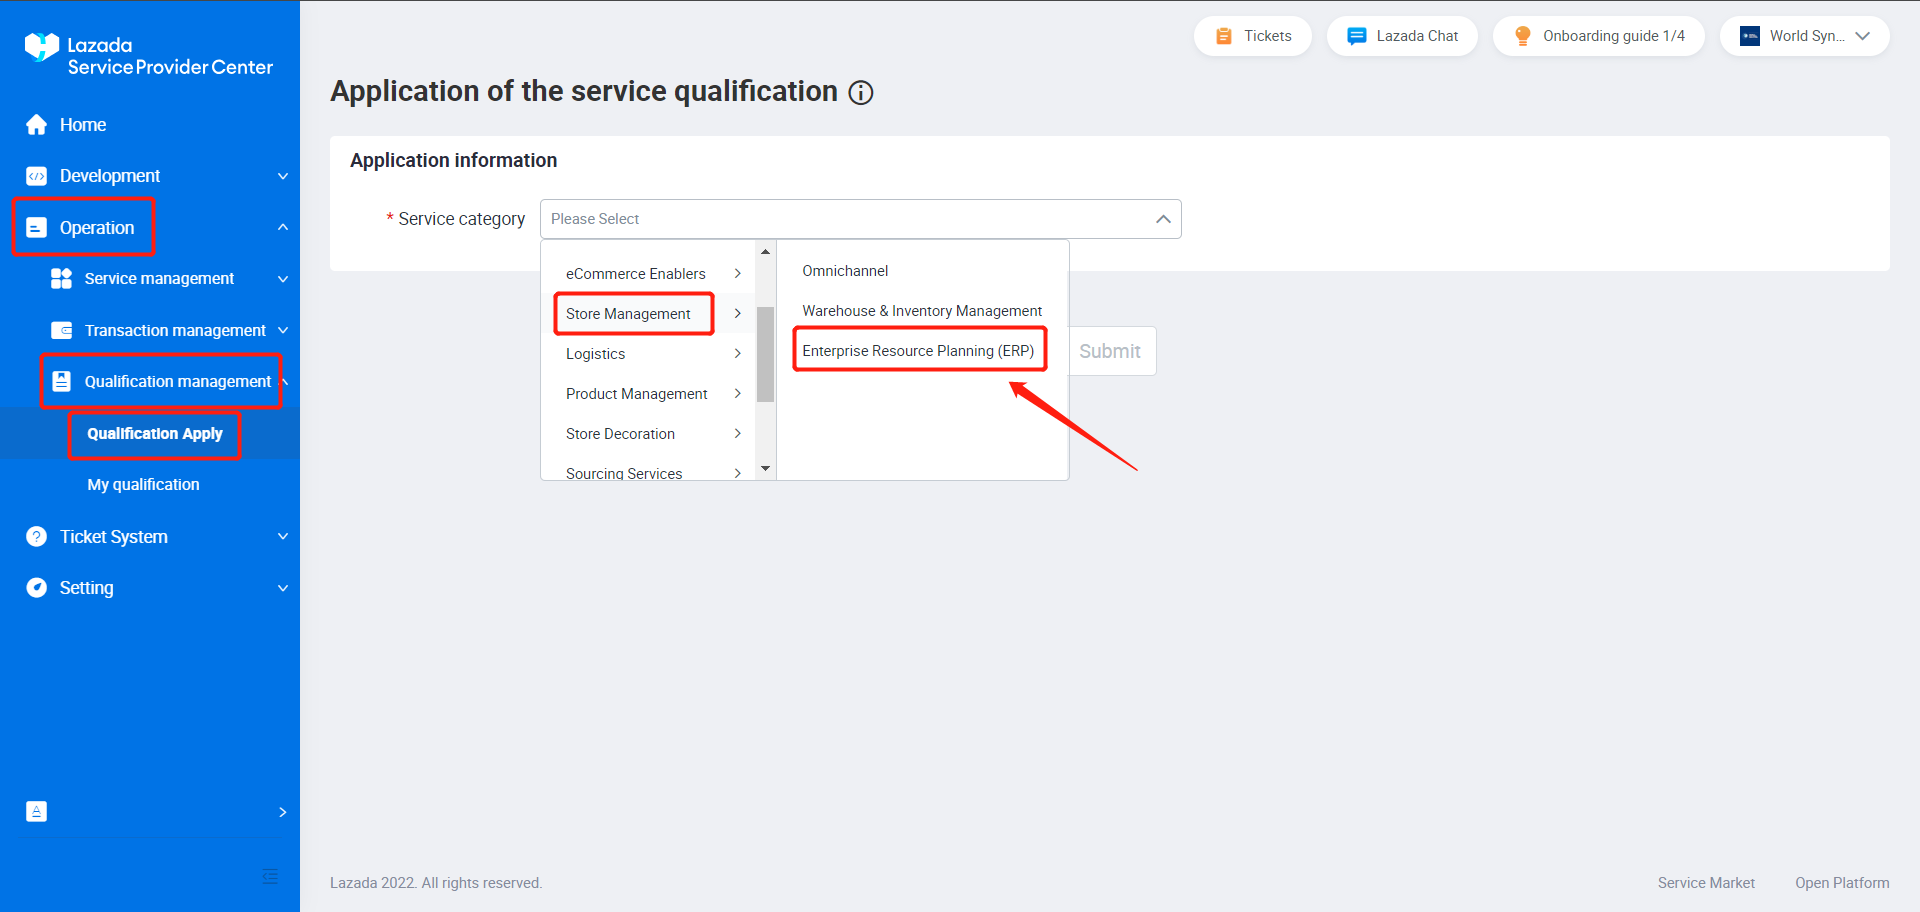Image resolution: width=1920 pixels, height=912 pixels.
Task: Collapse the sidebar using the menu-fold icon
Action: (x=270, y=877)
